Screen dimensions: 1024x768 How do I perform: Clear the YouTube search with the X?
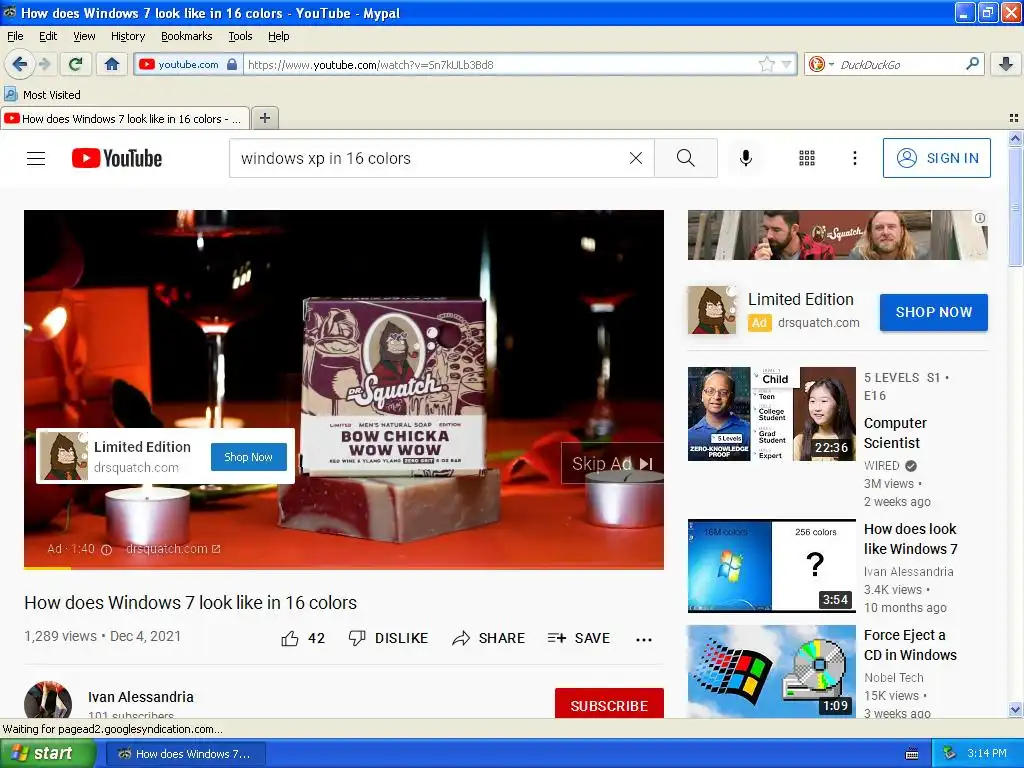[x=635, y=158]
